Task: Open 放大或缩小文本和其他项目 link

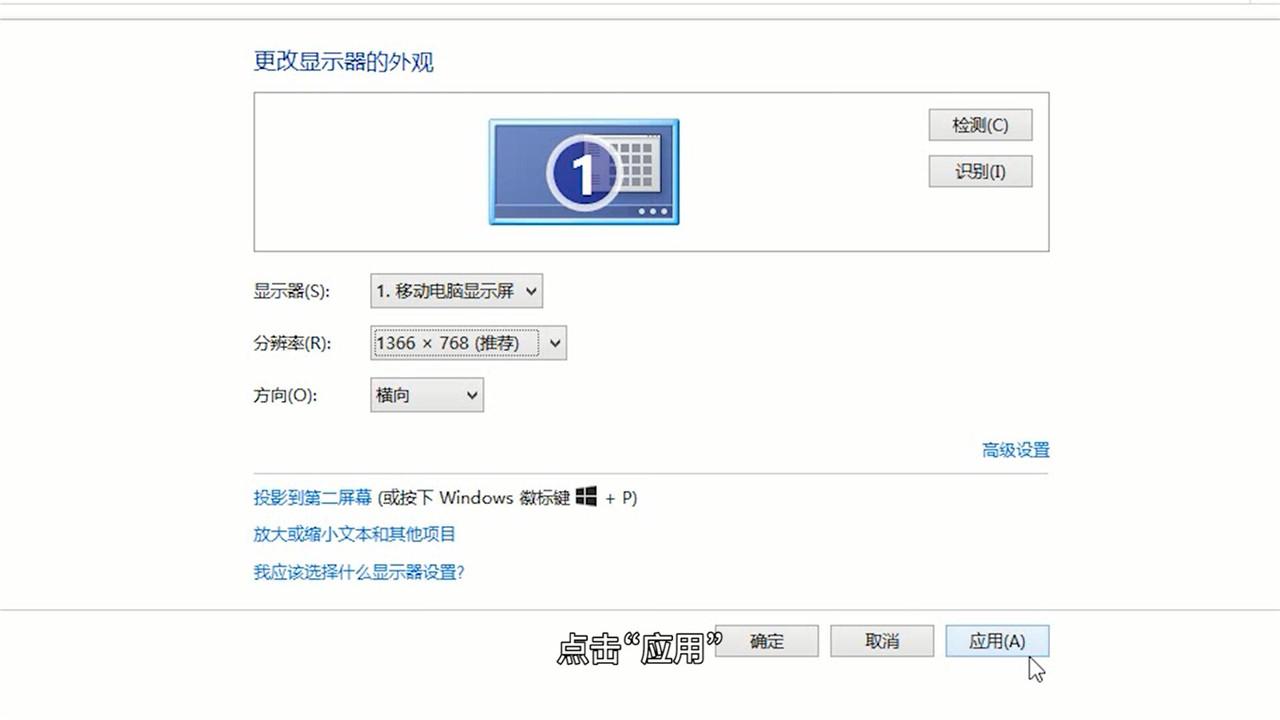Action: click(353, 534)
